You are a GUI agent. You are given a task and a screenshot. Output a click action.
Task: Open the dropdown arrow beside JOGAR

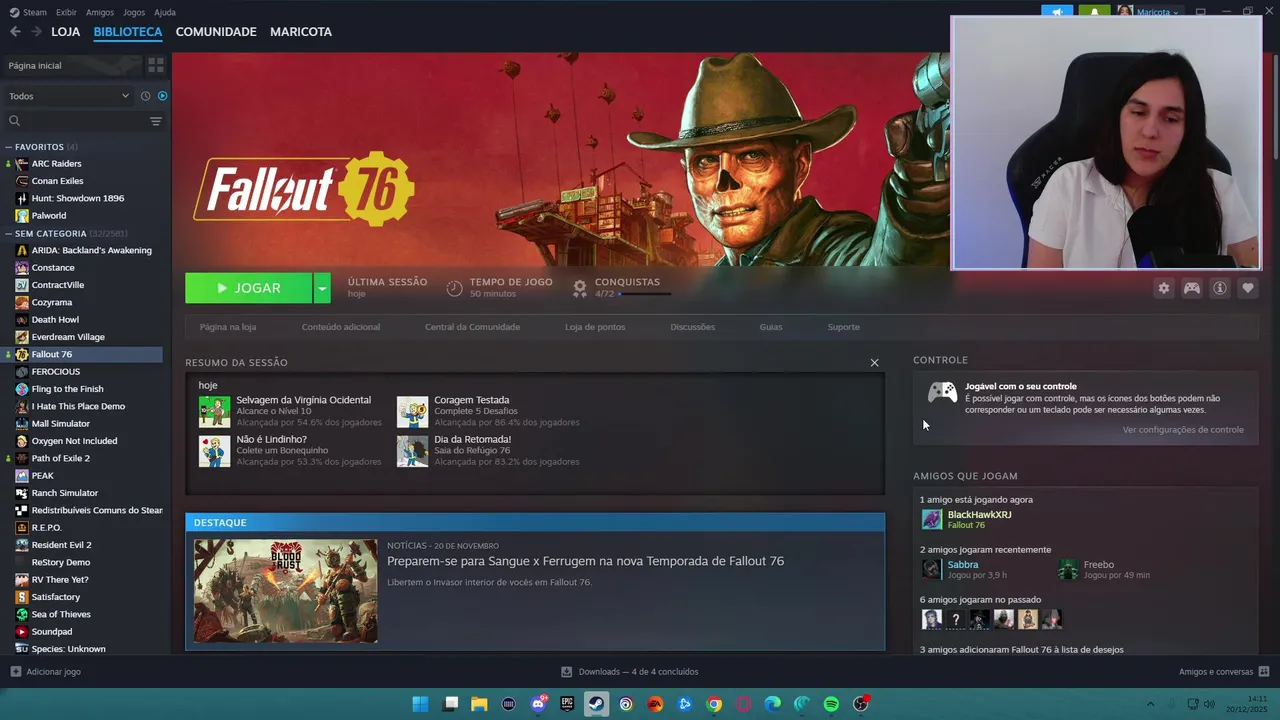coord(322,288)
